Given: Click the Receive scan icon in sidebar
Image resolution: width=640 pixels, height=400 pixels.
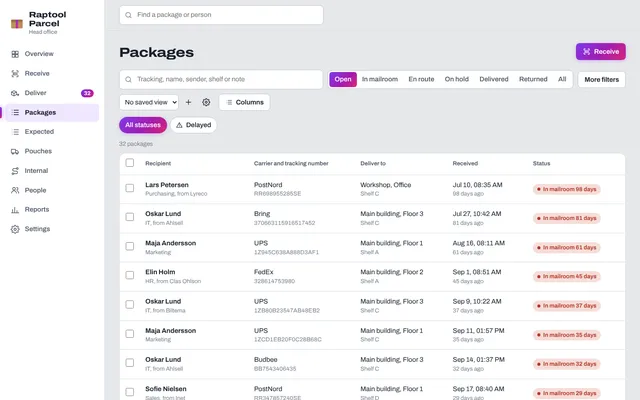Looking at the screenshot, I should [x=15, y=73].
